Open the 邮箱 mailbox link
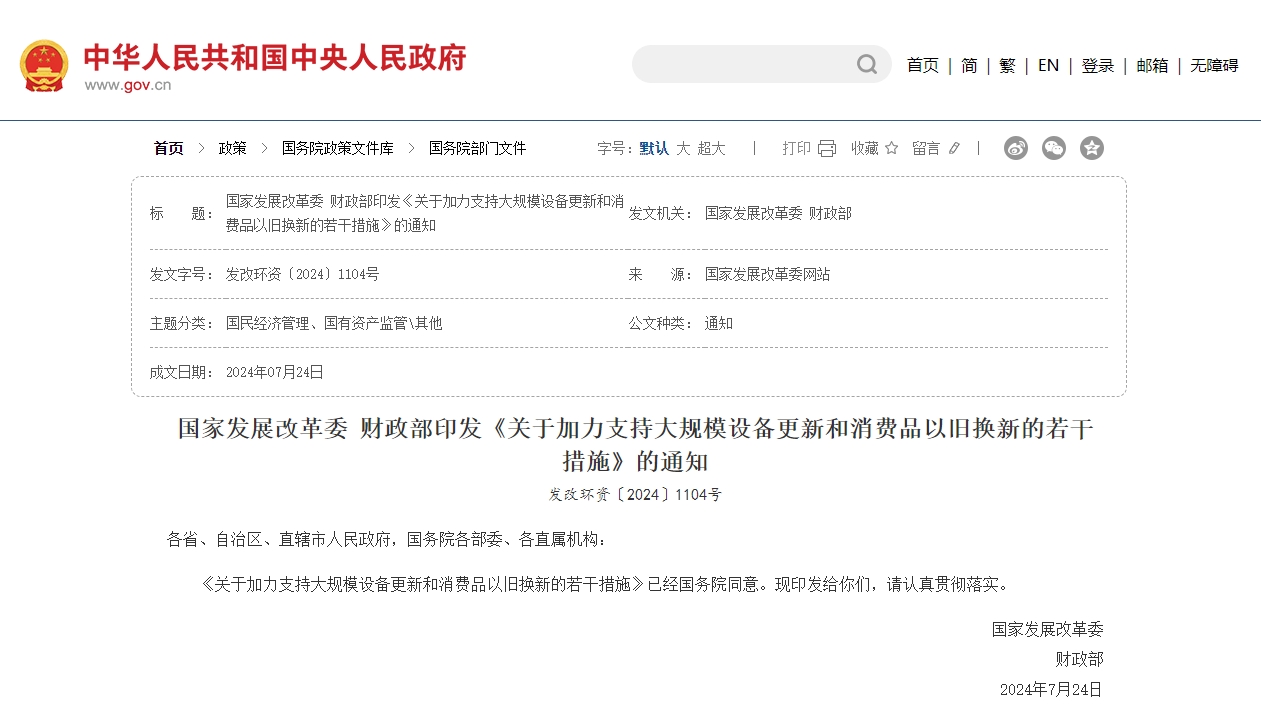This screenshot has height=715, width=1261. pos(1152,65)
